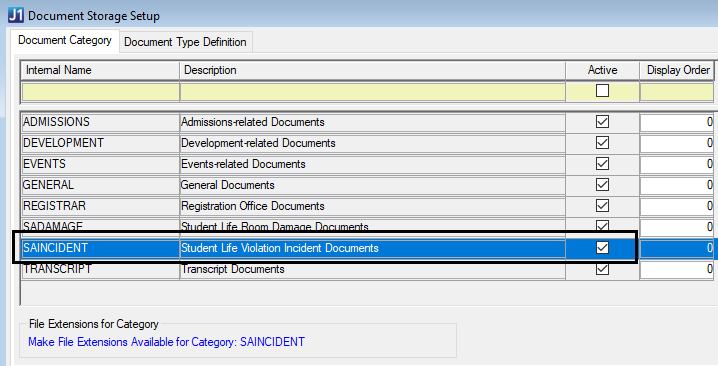Select the SAINCIDENT internal name cell
The image size is (718, 366).
pyautogui.click(x=100, y=248)
